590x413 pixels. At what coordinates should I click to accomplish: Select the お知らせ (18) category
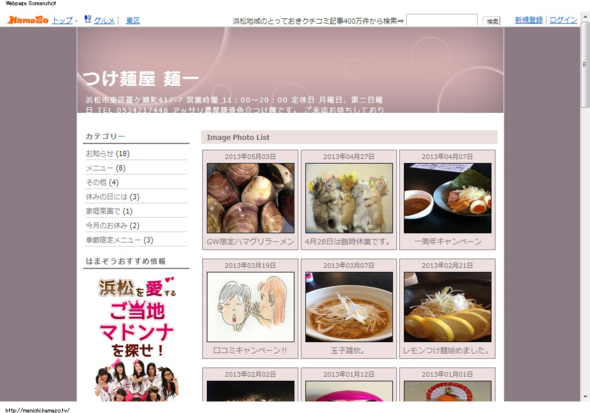108,153
